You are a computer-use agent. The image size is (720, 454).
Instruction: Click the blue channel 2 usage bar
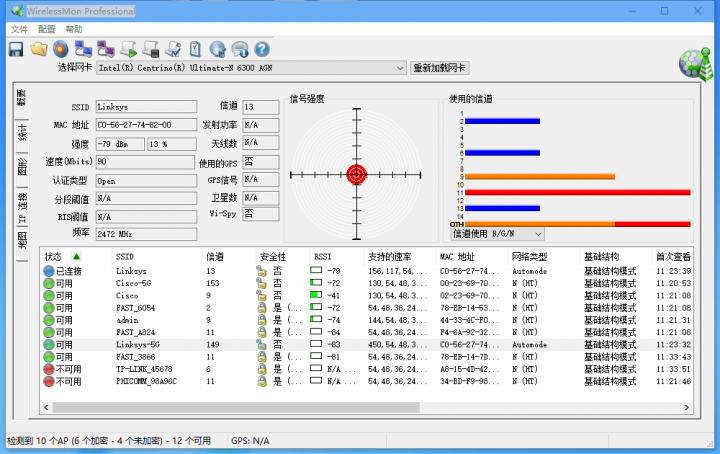(502, 121)
